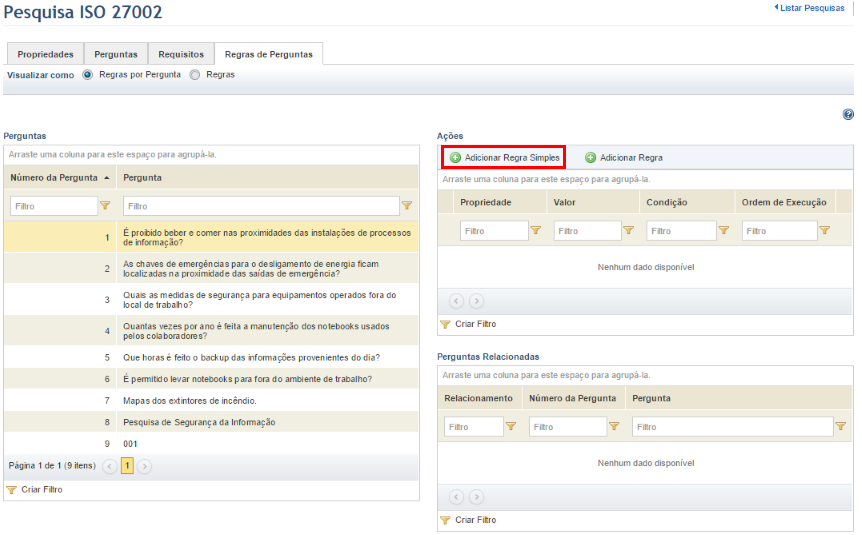Select question 5 'Que horas é feito o backup'

click(211, 357)
